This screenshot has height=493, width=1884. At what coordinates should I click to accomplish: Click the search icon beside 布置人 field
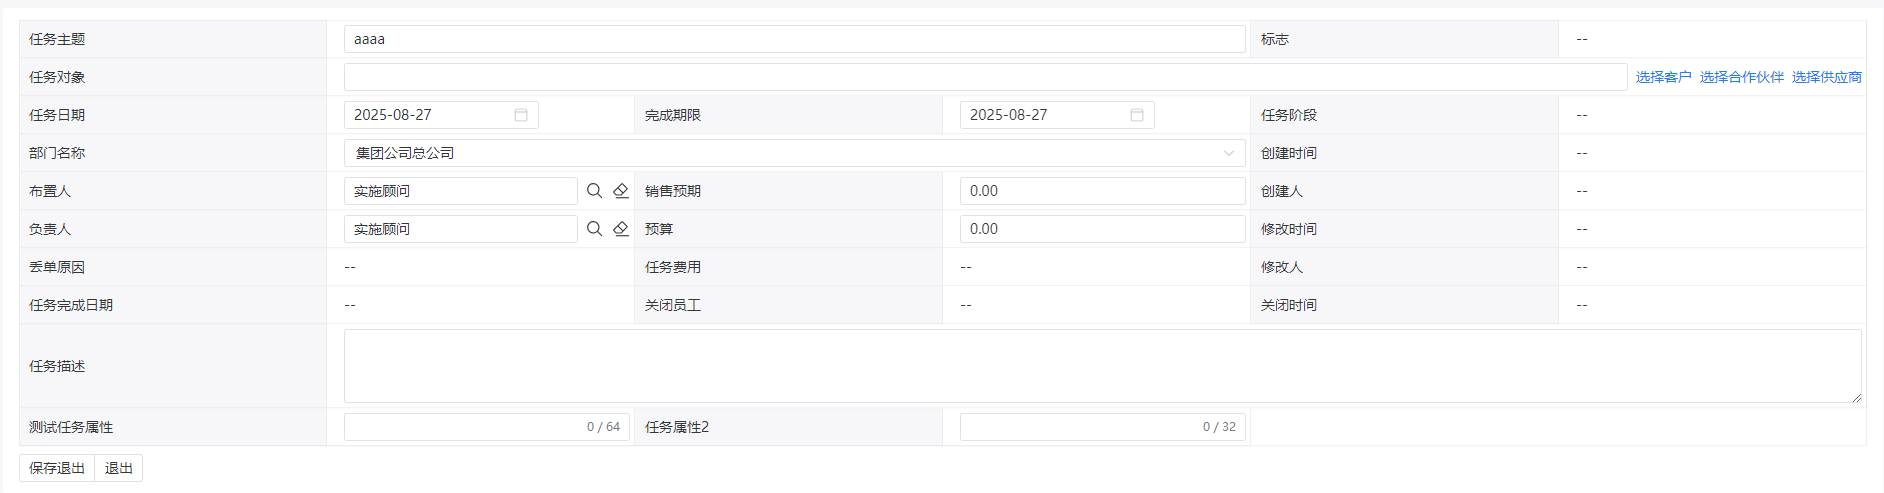click(594, 191)
